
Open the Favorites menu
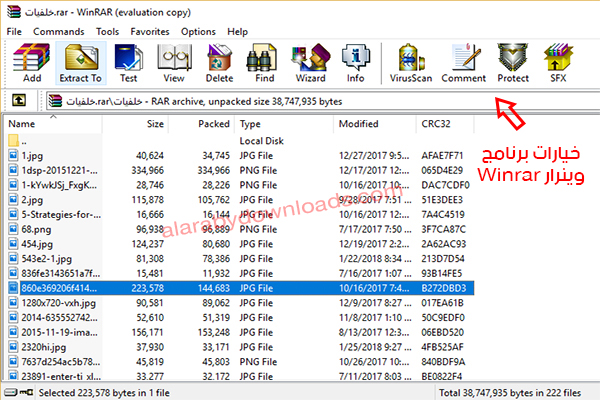pyautogui.click(x=150, y=31)
